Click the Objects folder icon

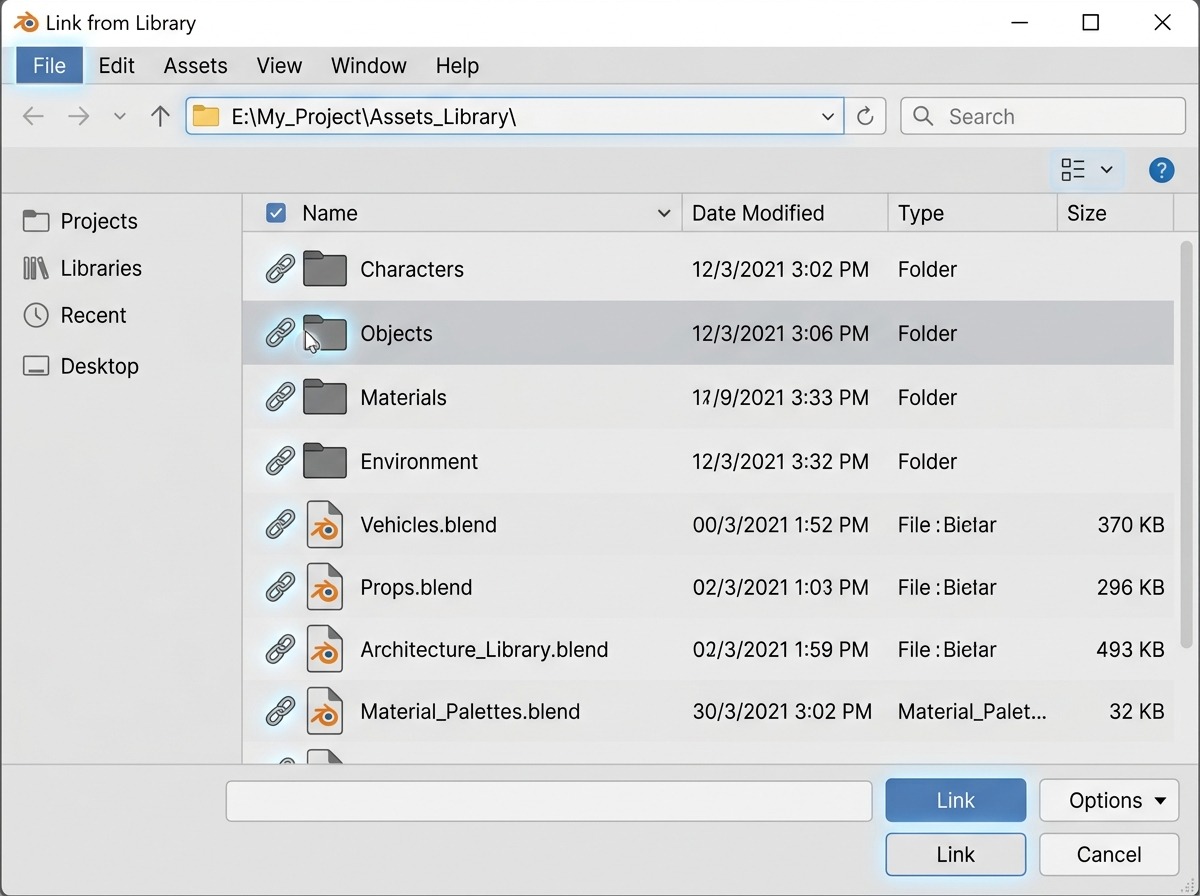pos(325,333)
